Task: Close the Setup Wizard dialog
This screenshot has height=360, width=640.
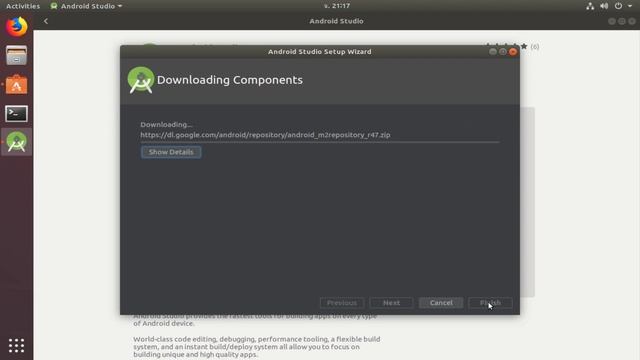Action: [x=513, y=52]
